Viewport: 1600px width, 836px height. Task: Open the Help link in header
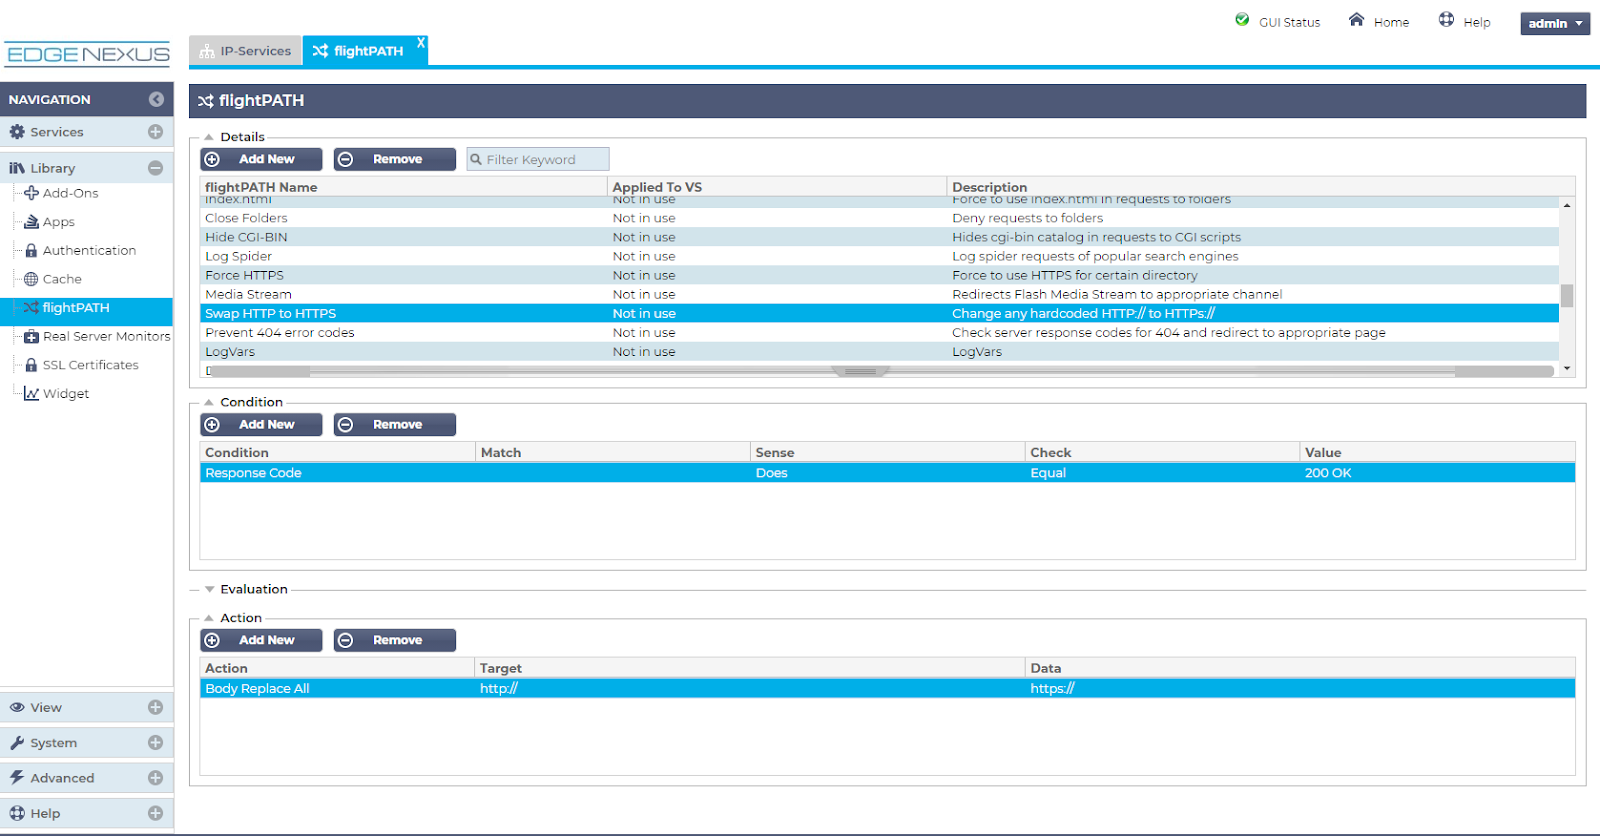pyautogui.click(x=1477, y=22)
